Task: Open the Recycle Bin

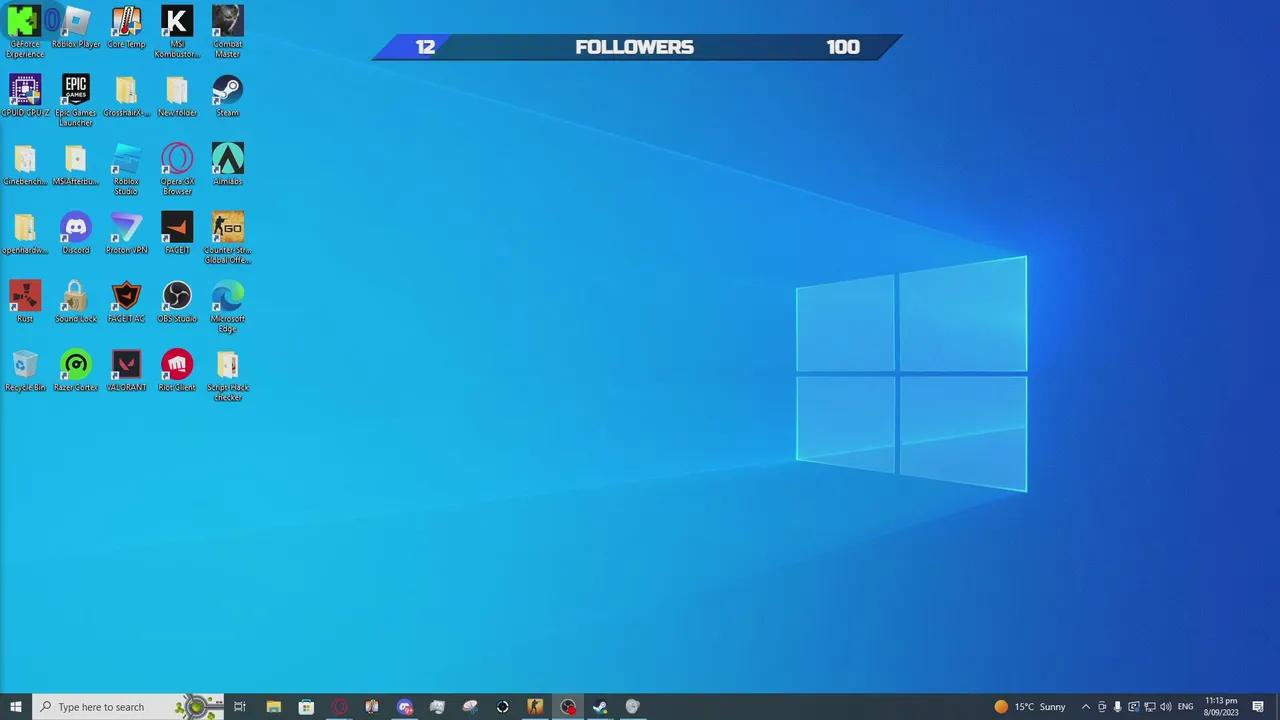Action: click(25, 363)
